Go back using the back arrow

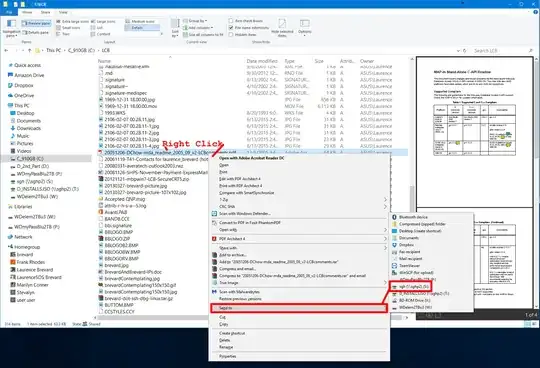(6, 50)
